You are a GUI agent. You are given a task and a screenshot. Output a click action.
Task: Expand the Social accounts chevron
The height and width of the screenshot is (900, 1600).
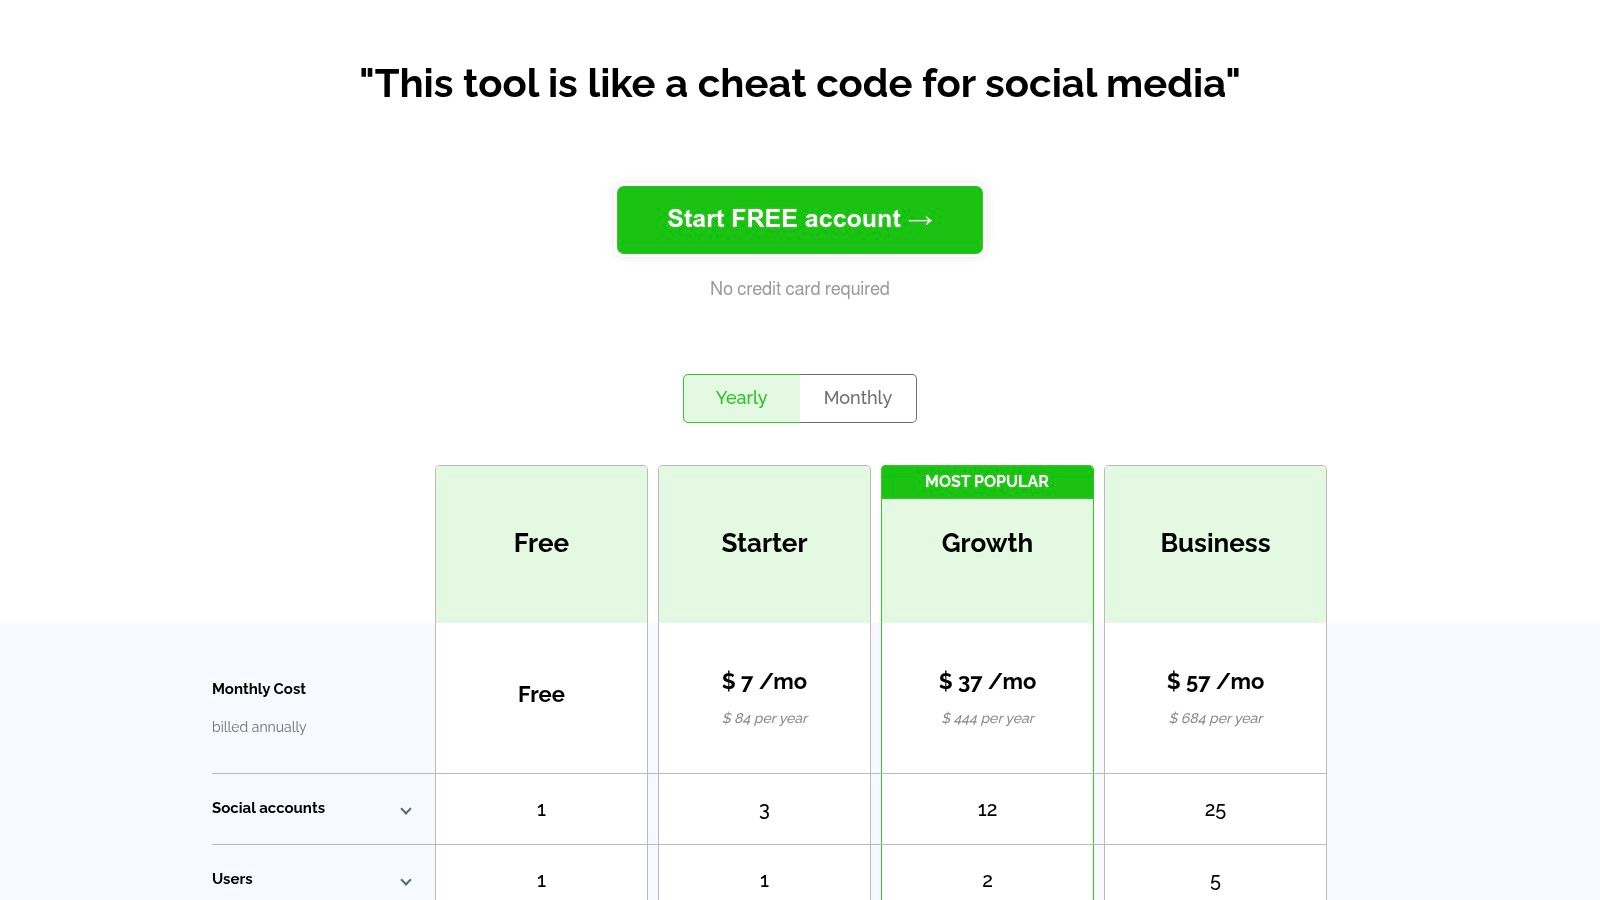click(406, 811)
